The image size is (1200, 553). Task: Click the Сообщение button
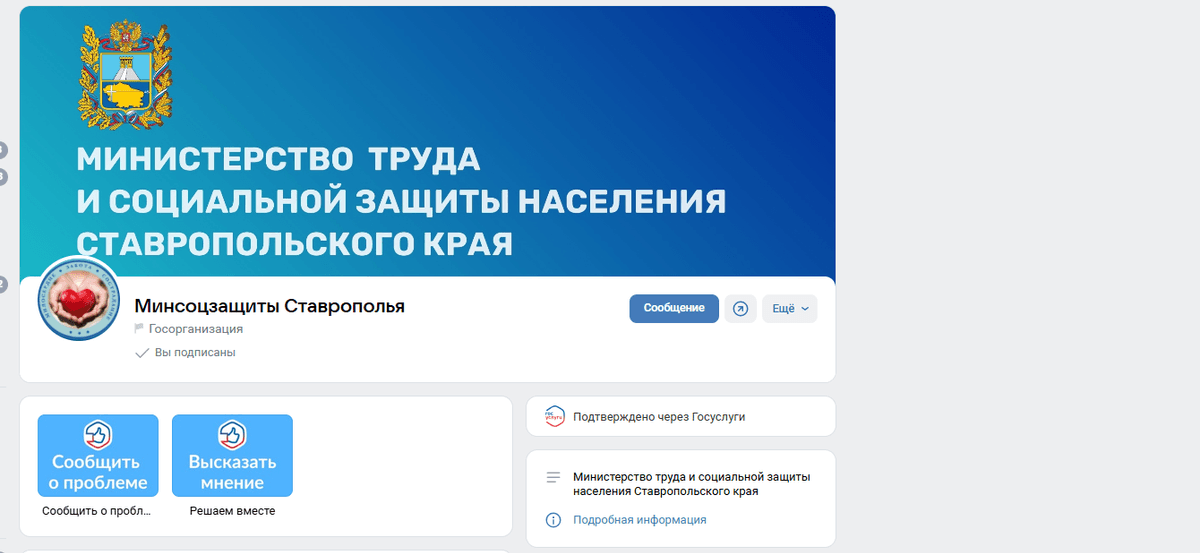[x=674, y=308]
